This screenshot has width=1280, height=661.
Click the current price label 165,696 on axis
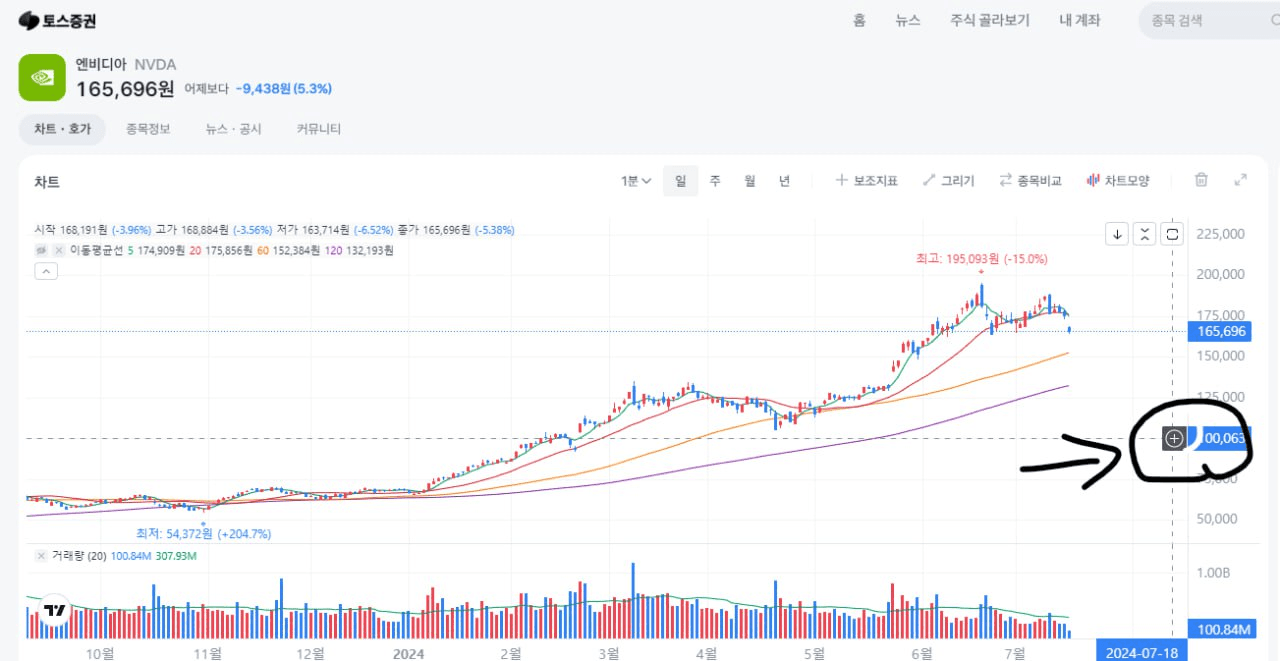click(1219, 331)
